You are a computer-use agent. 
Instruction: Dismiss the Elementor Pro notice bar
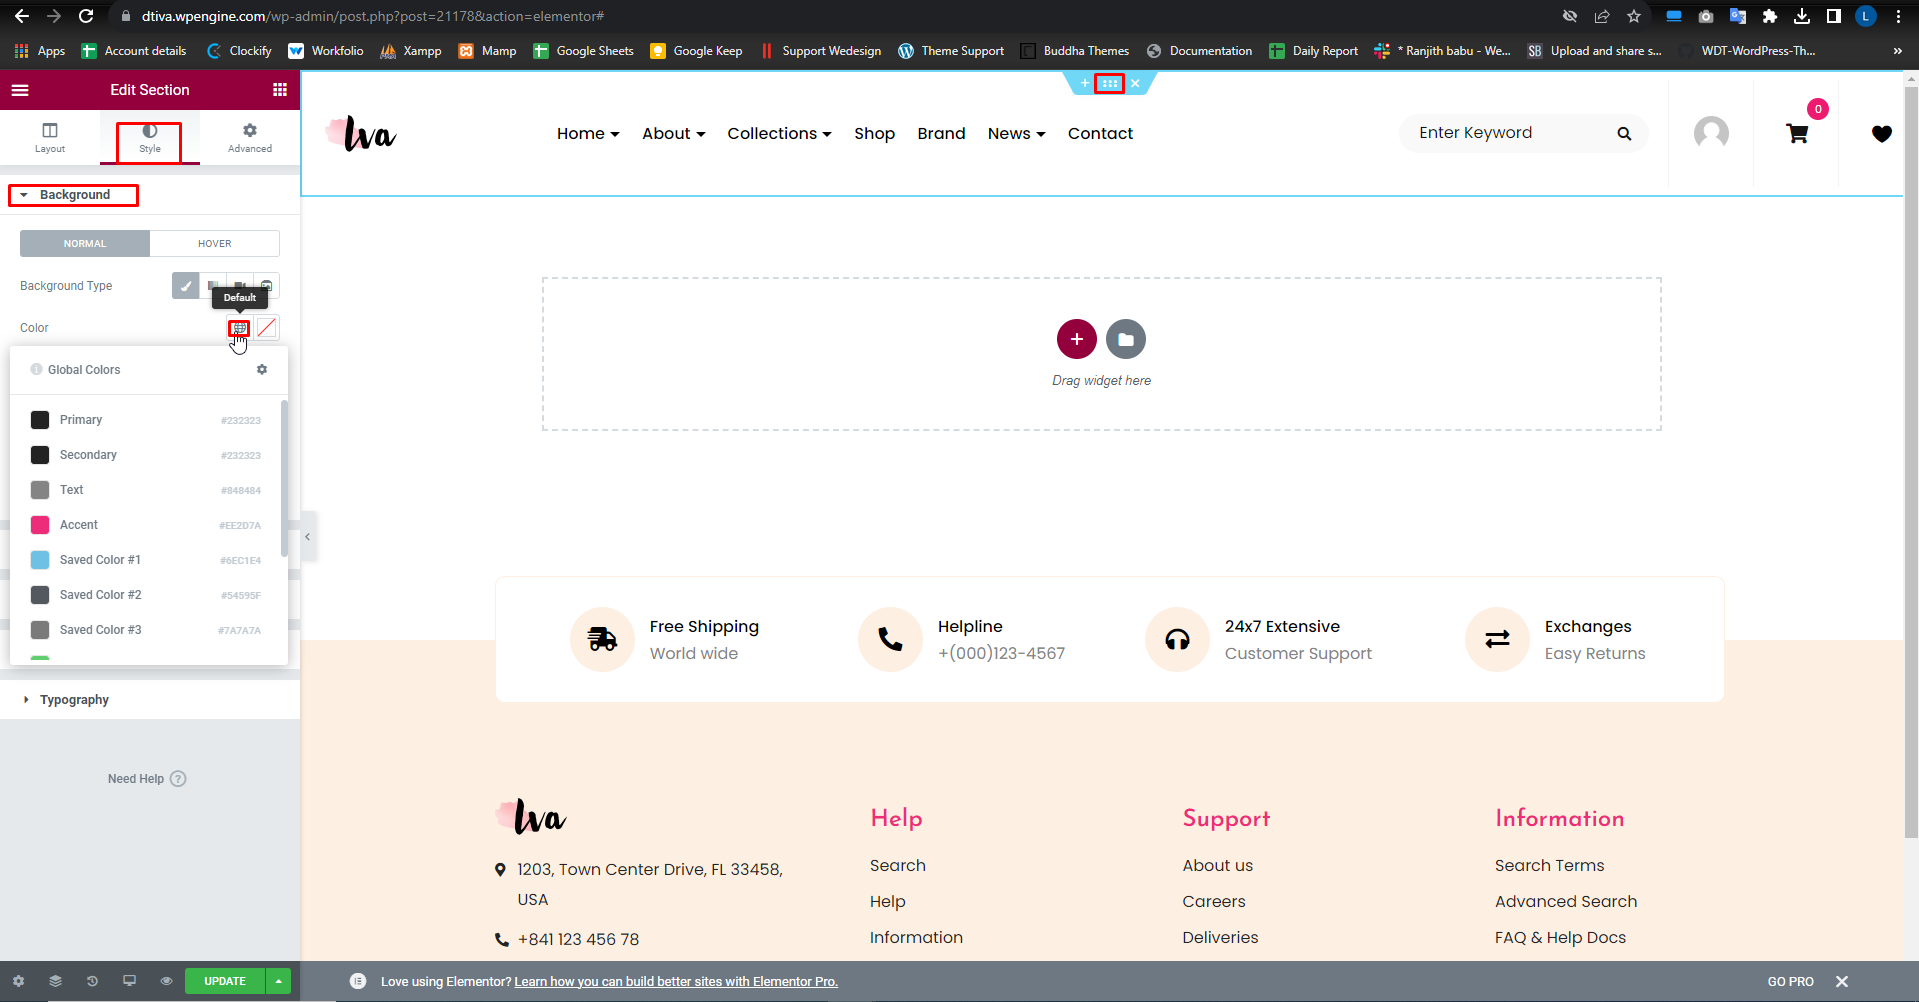[1841, 982]
